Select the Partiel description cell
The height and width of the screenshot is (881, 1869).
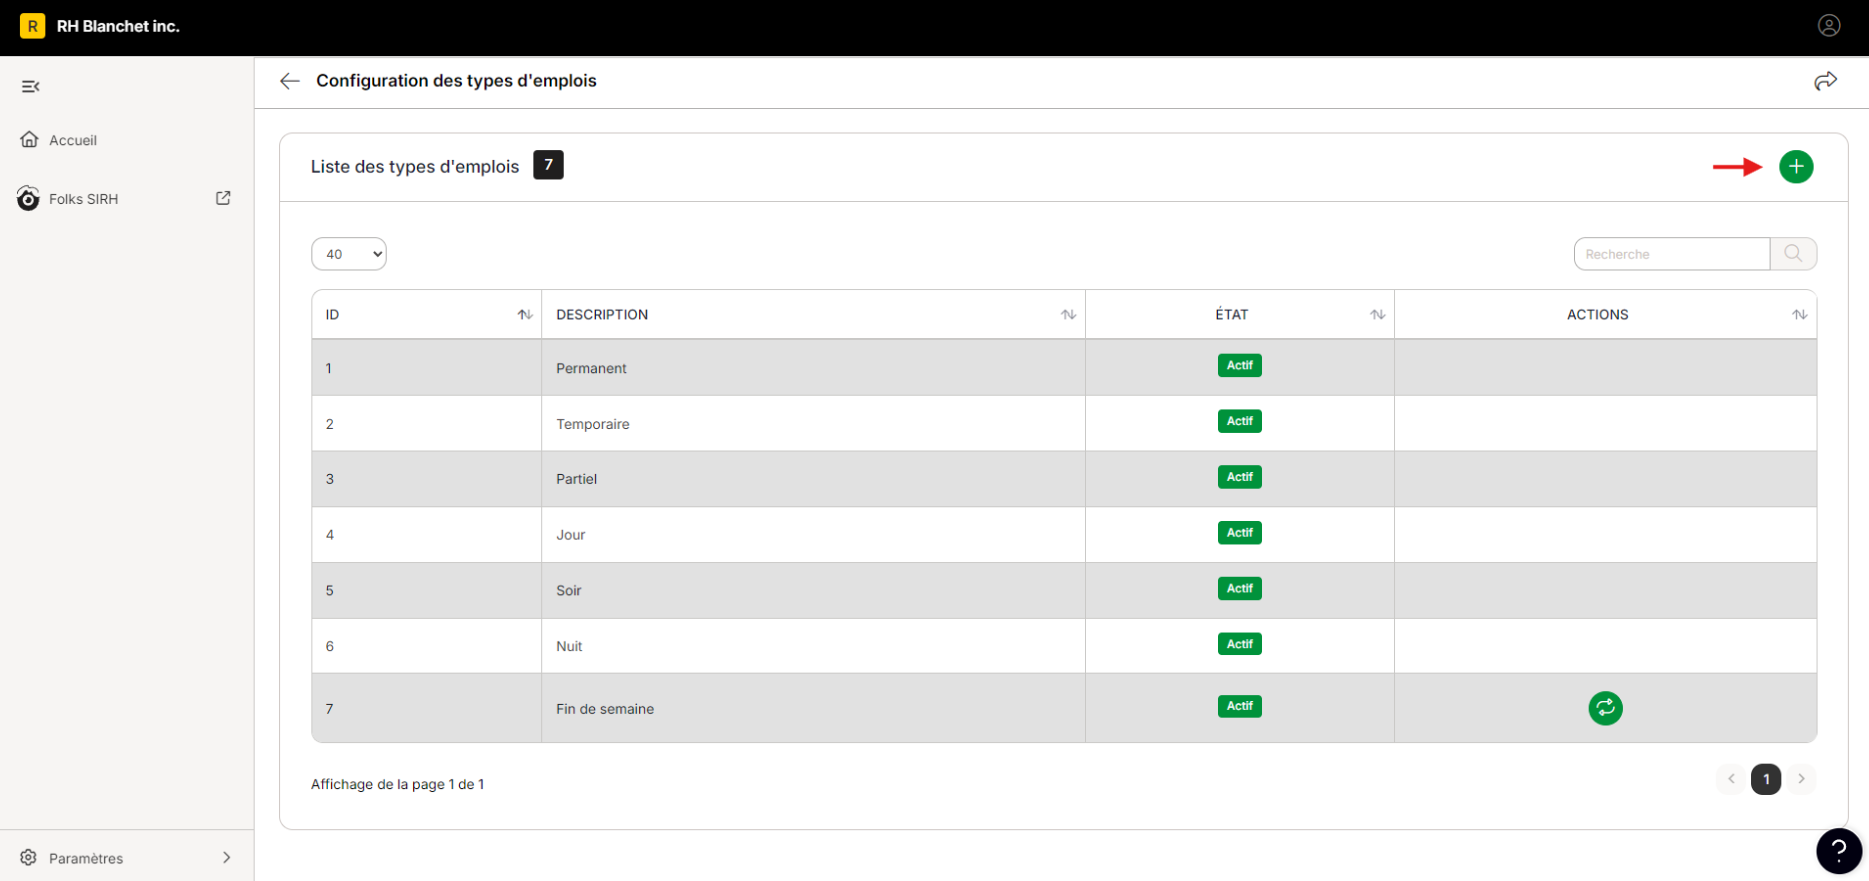pos(813,479)
